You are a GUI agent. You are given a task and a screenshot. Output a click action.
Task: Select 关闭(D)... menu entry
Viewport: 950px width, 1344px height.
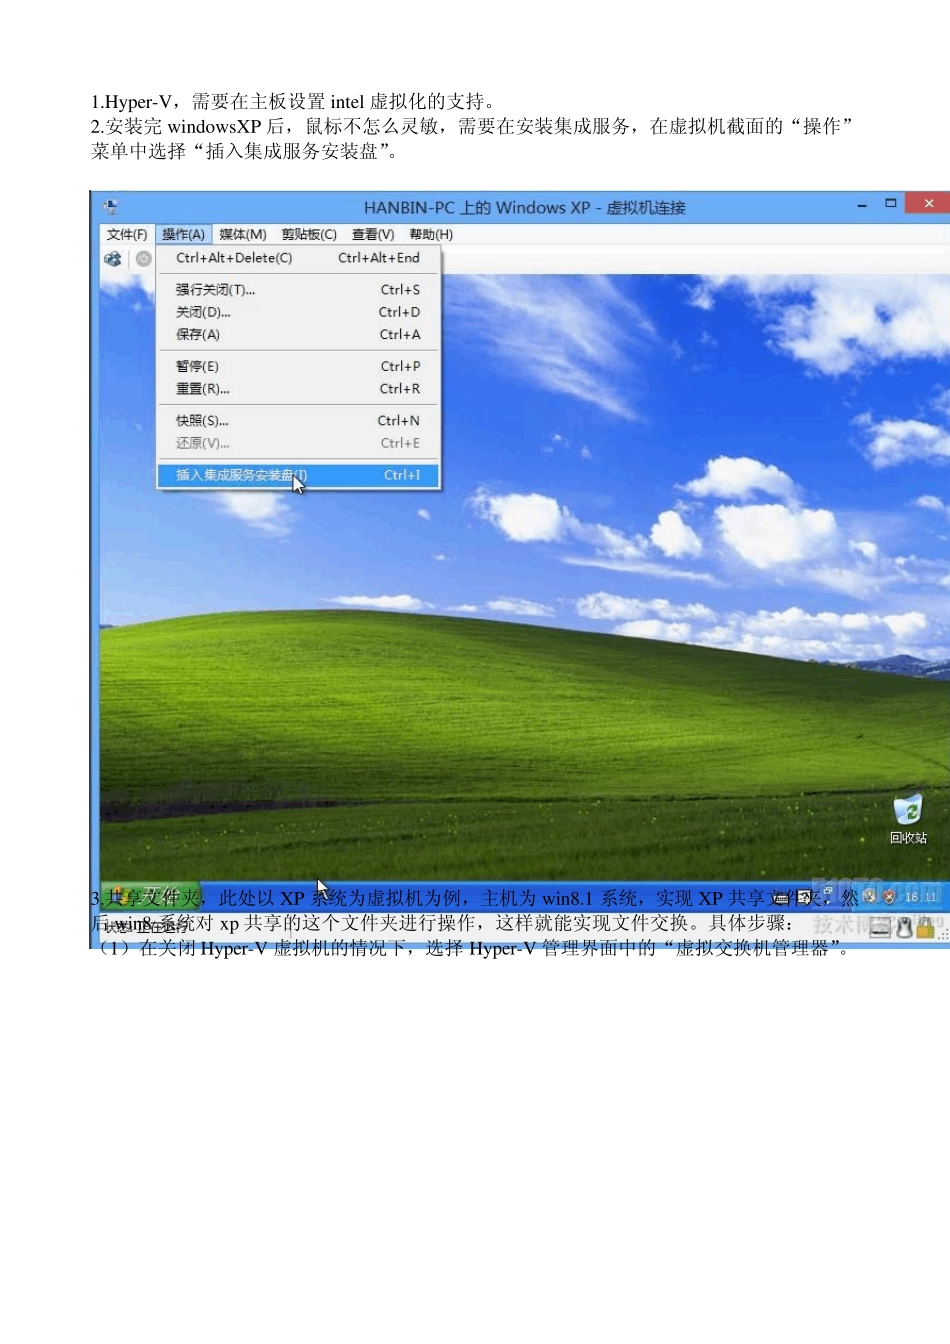298,312
